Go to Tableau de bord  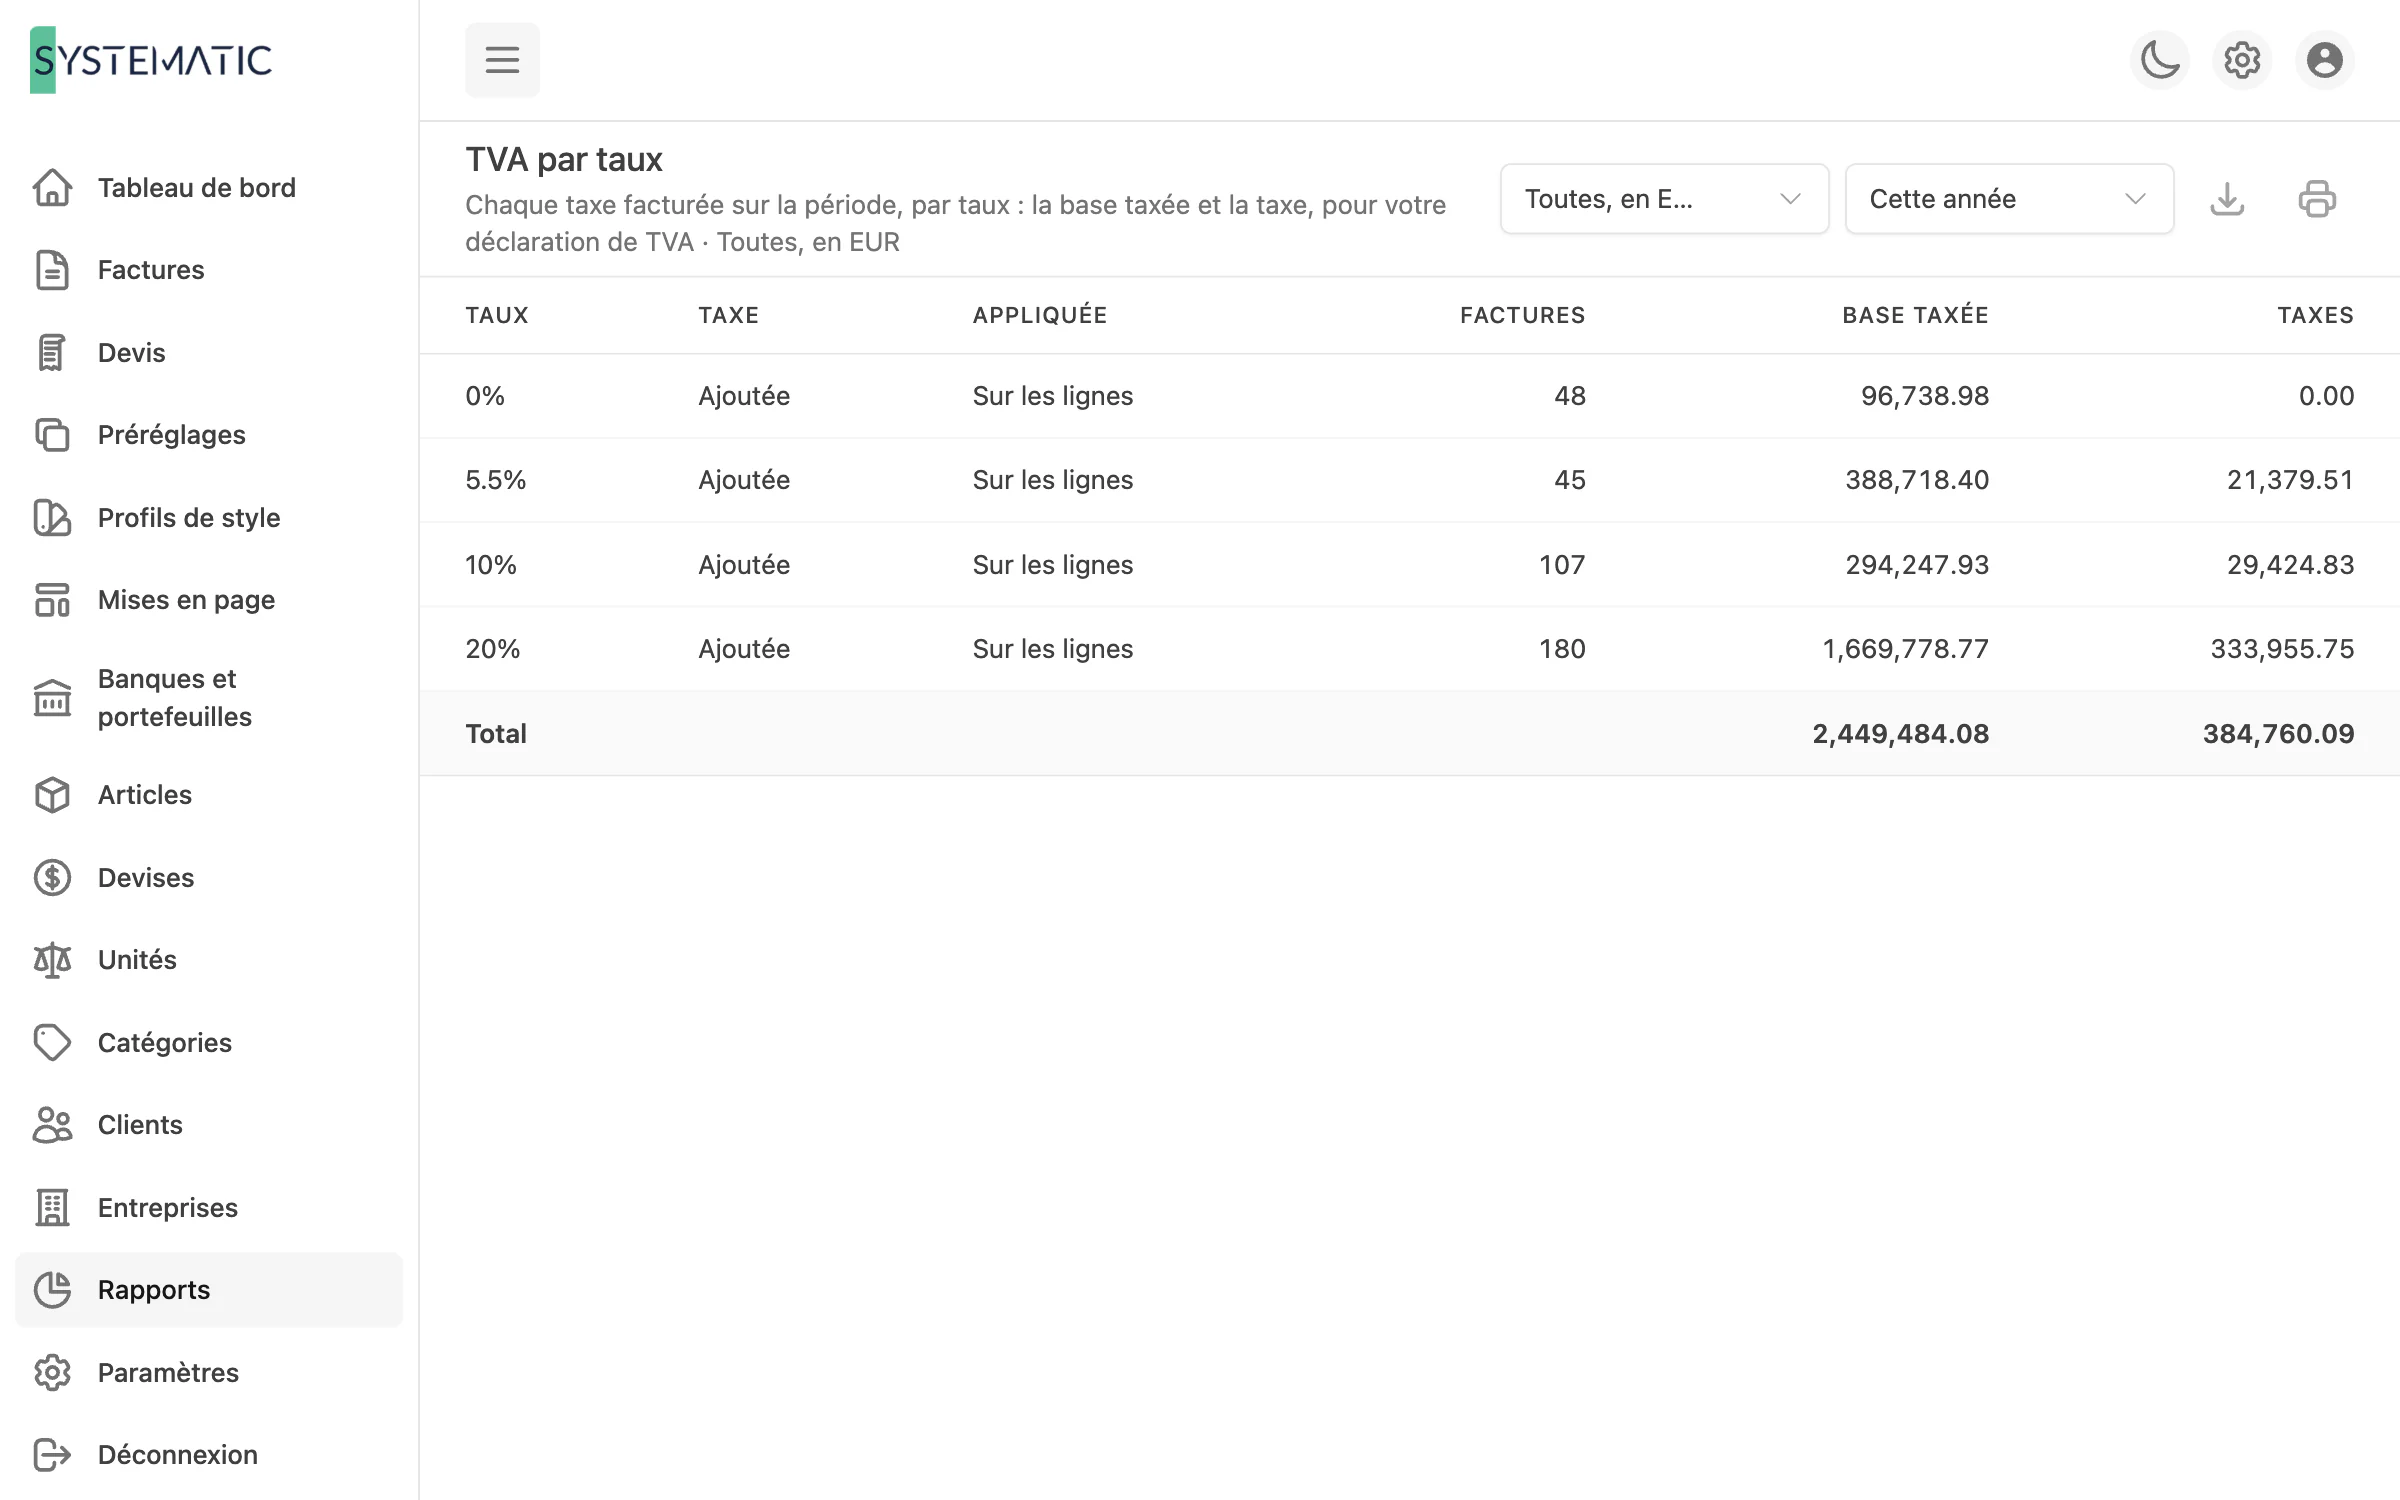[x=209, y=188]
